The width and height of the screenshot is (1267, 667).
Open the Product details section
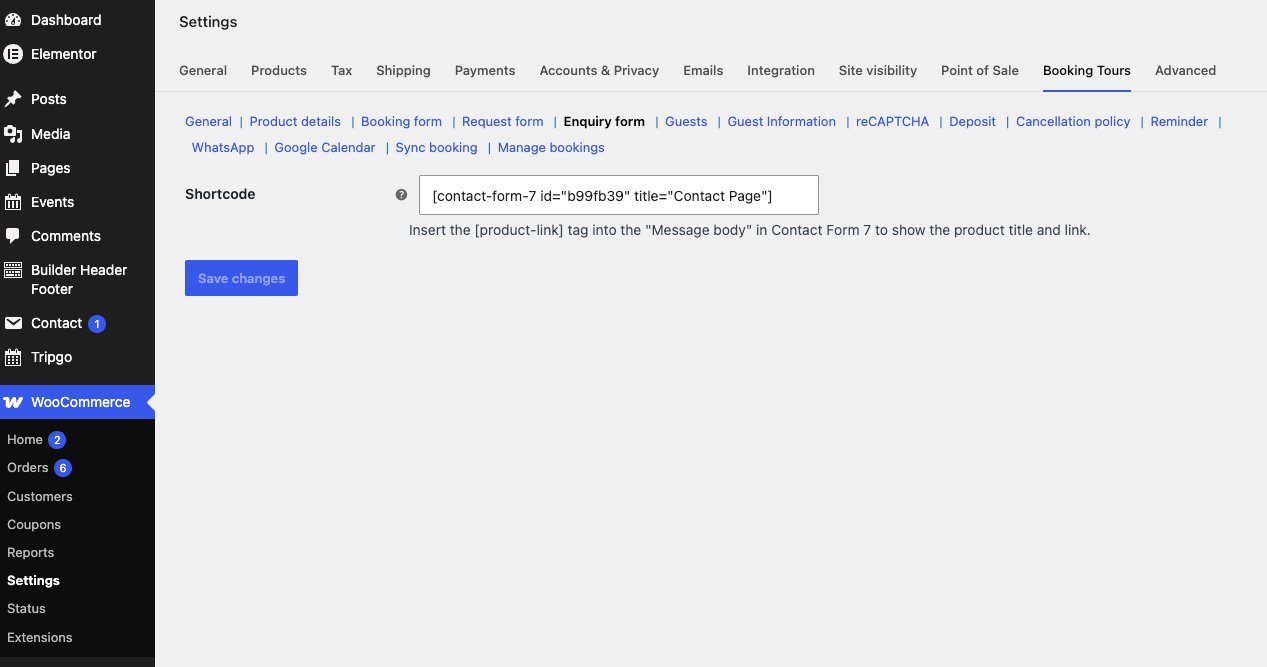[x=295, y=121]
